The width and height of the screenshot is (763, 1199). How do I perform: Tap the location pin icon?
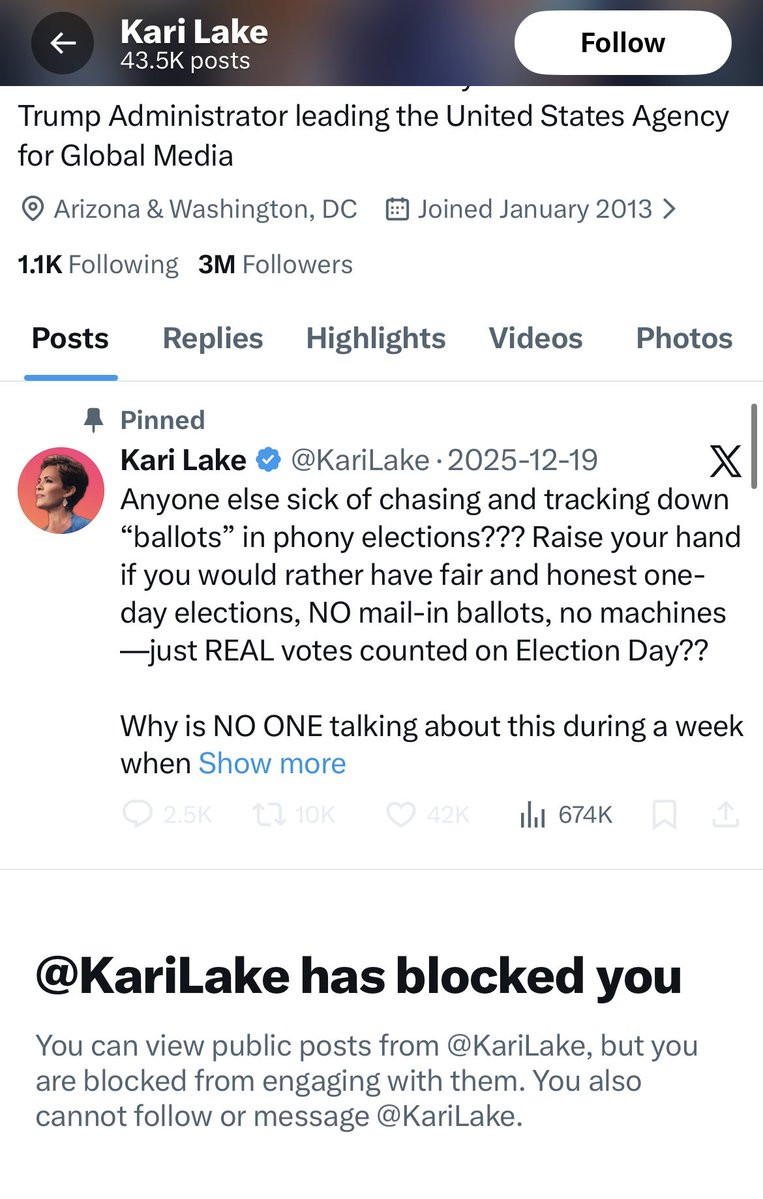tap(32, 209)
